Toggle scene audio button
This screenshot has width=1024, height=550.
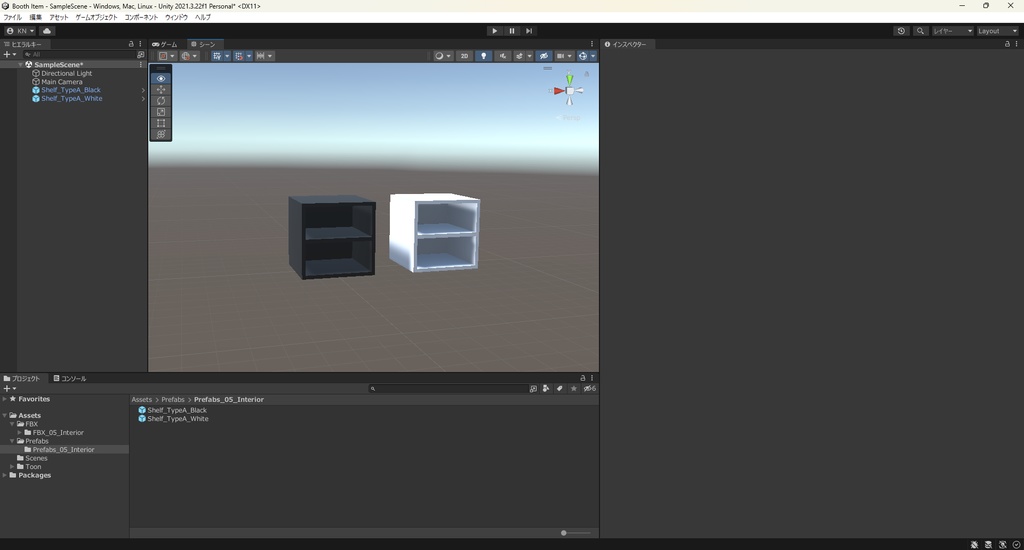click(x=502, y=56)
